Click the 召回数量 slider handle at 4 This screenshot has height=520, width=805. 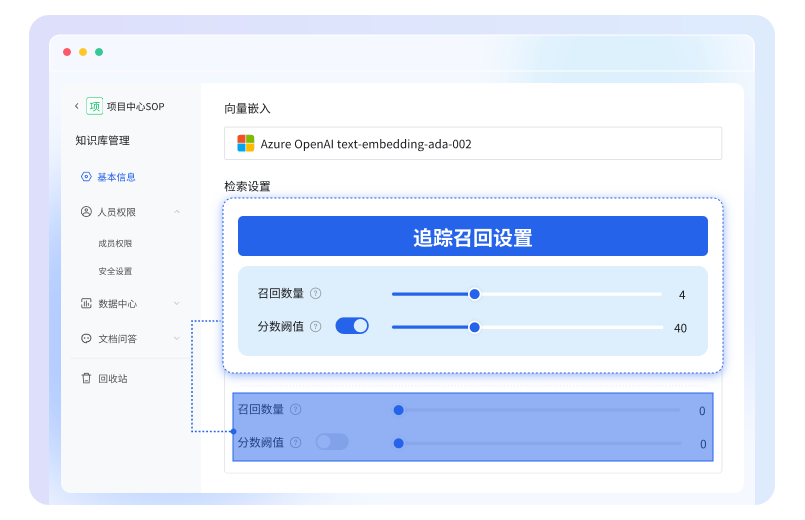[475, 294]
